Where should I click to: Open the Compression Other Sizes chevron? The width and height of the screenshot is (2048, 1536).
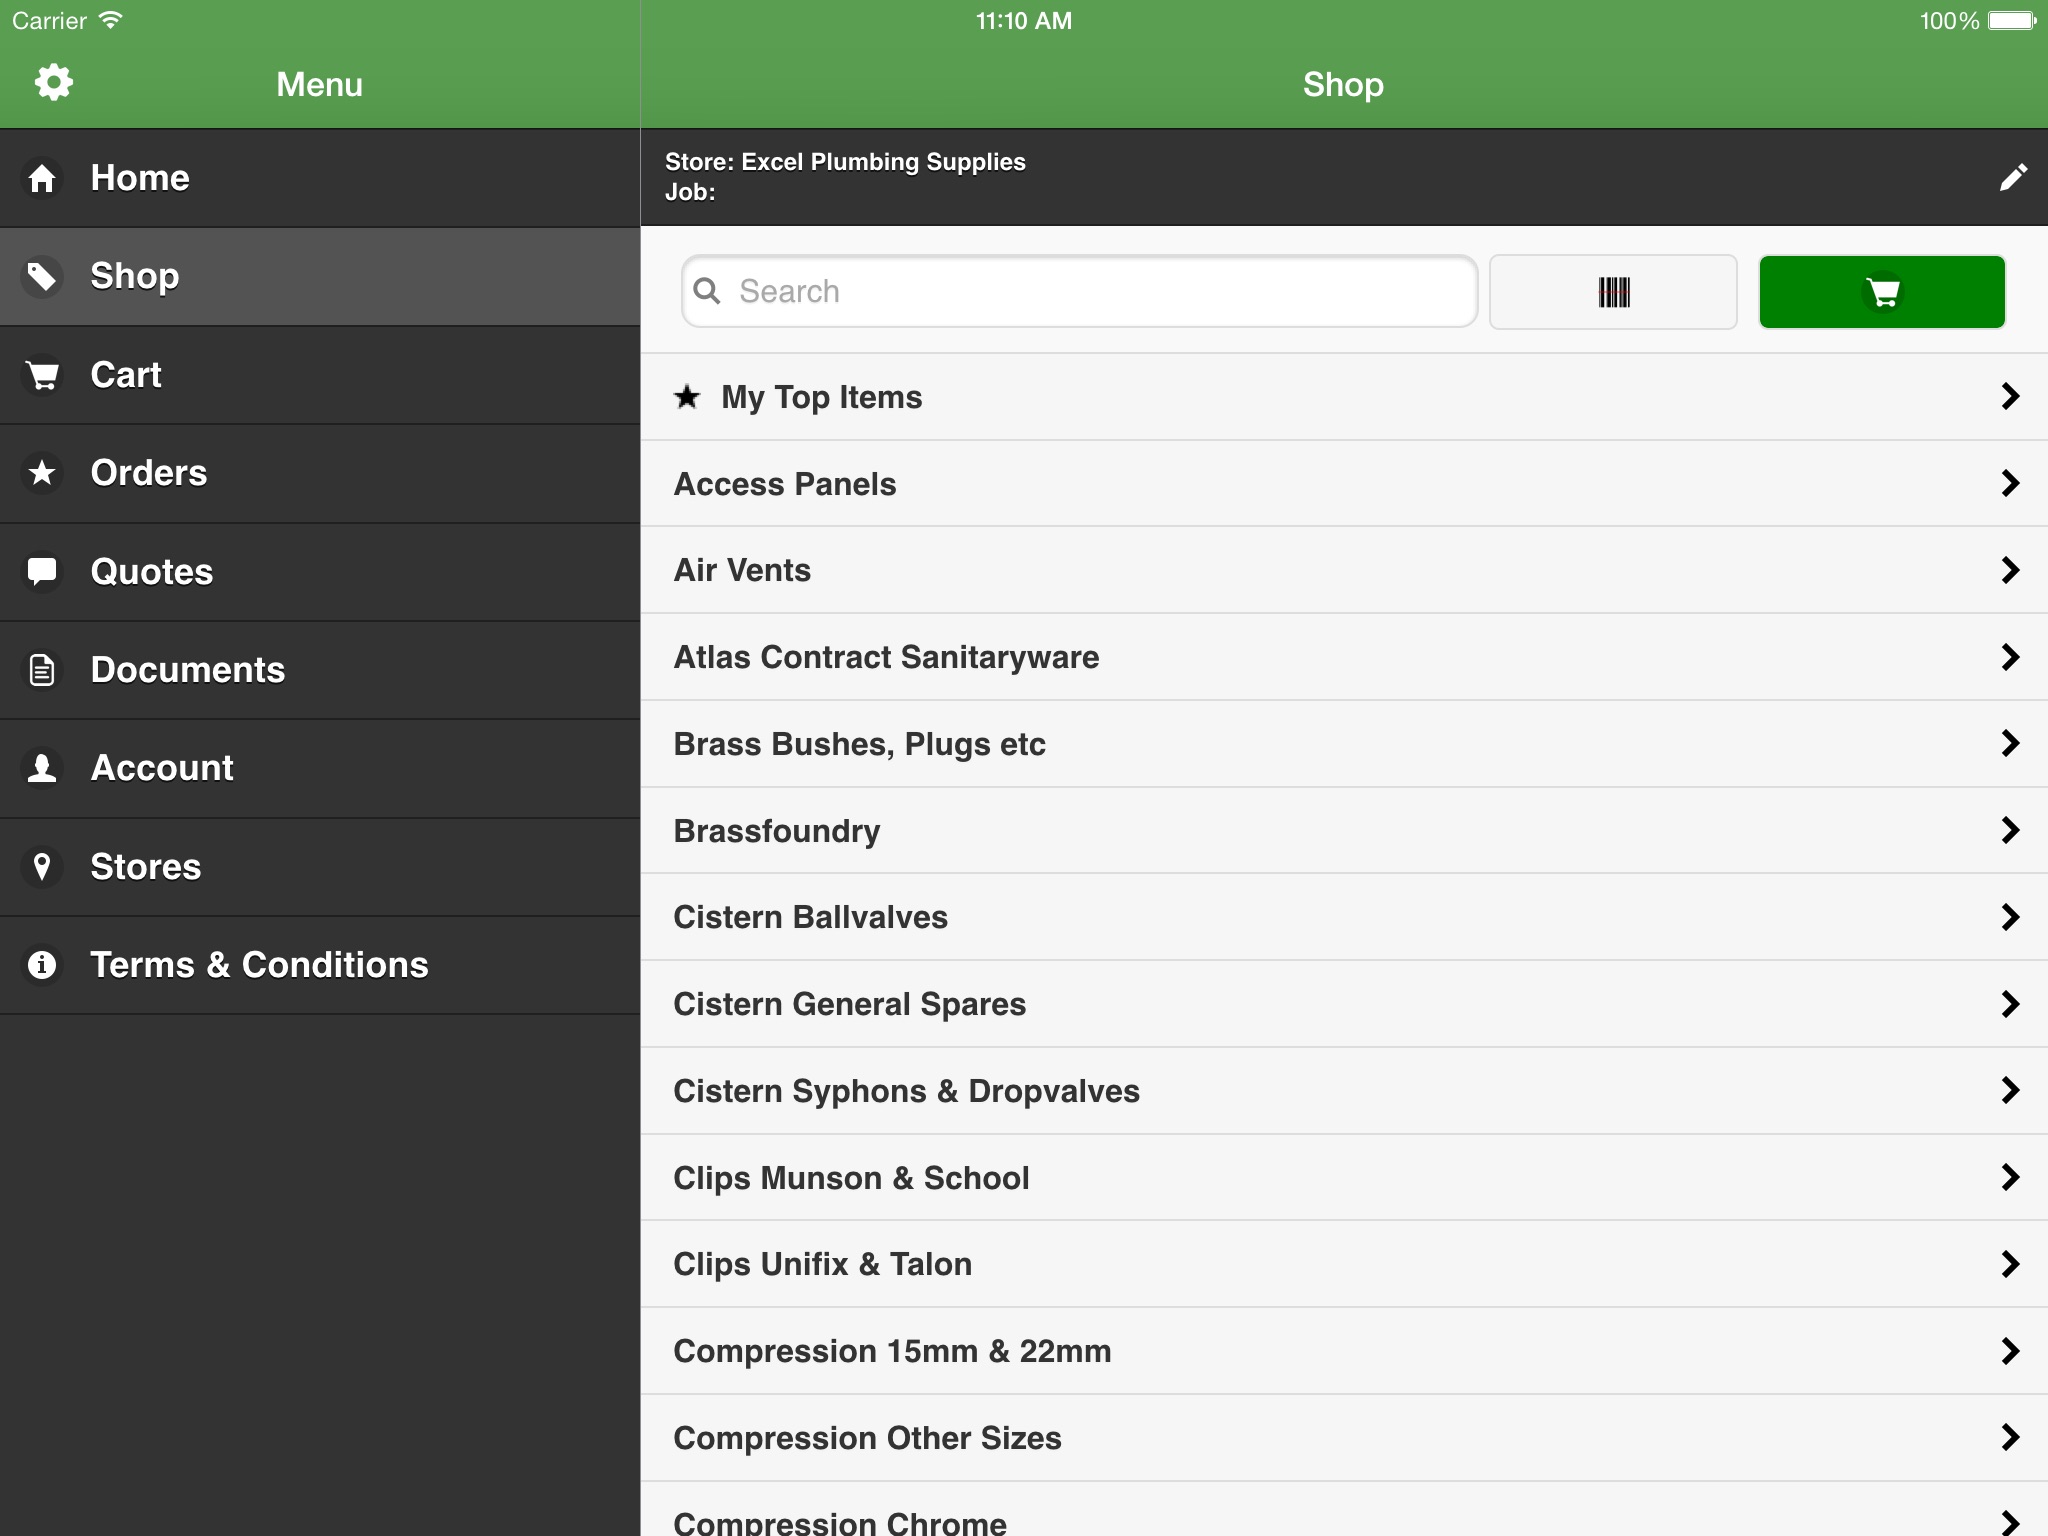(2010, 1438)
